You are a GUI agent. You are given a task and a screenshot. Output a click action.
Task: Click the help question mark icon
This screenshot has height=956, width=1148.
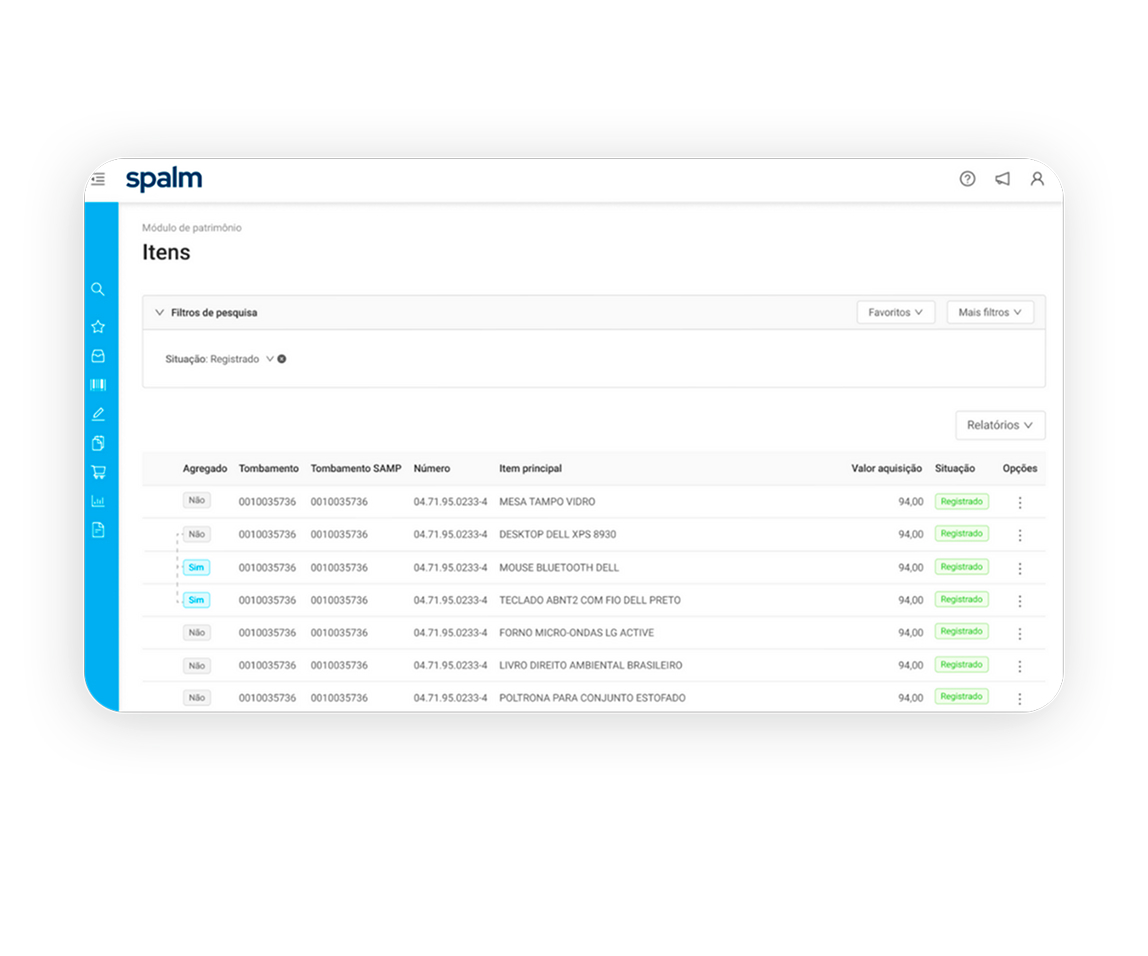[967, 179]
